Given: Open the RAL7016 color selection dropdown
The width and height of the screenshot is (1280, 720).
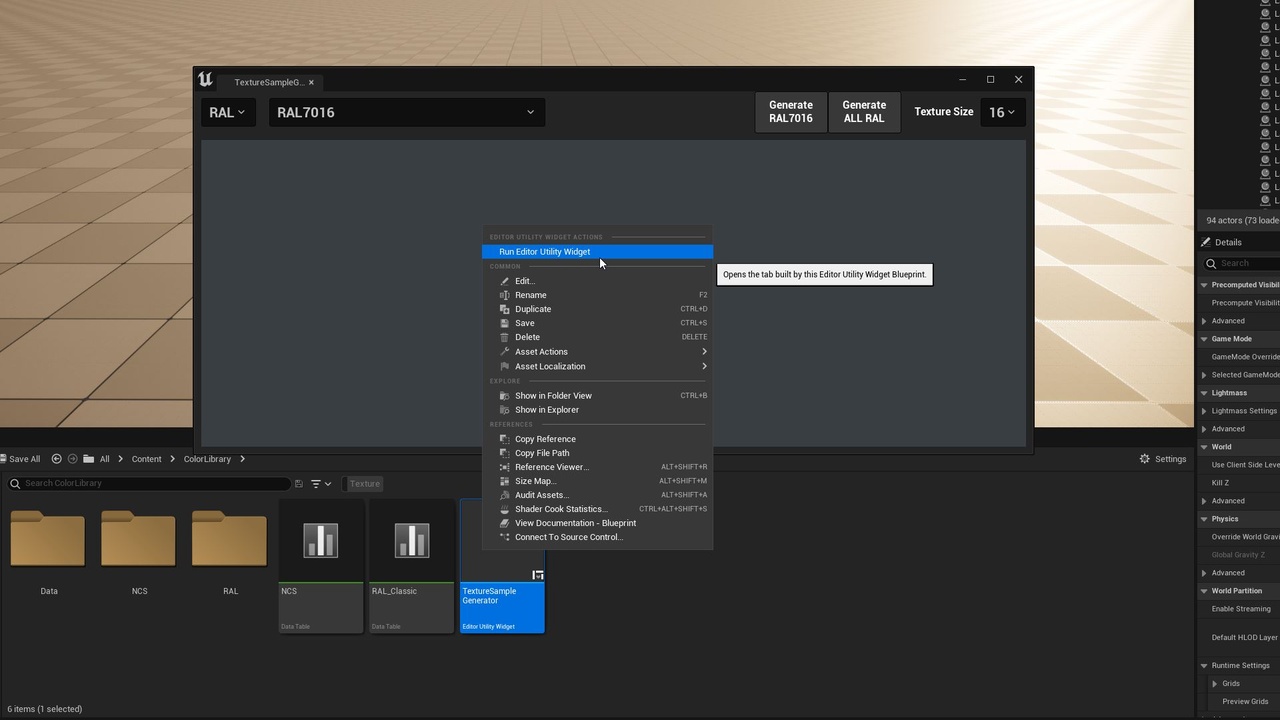Looking at the screenshot, I should [x=407, y=112].
